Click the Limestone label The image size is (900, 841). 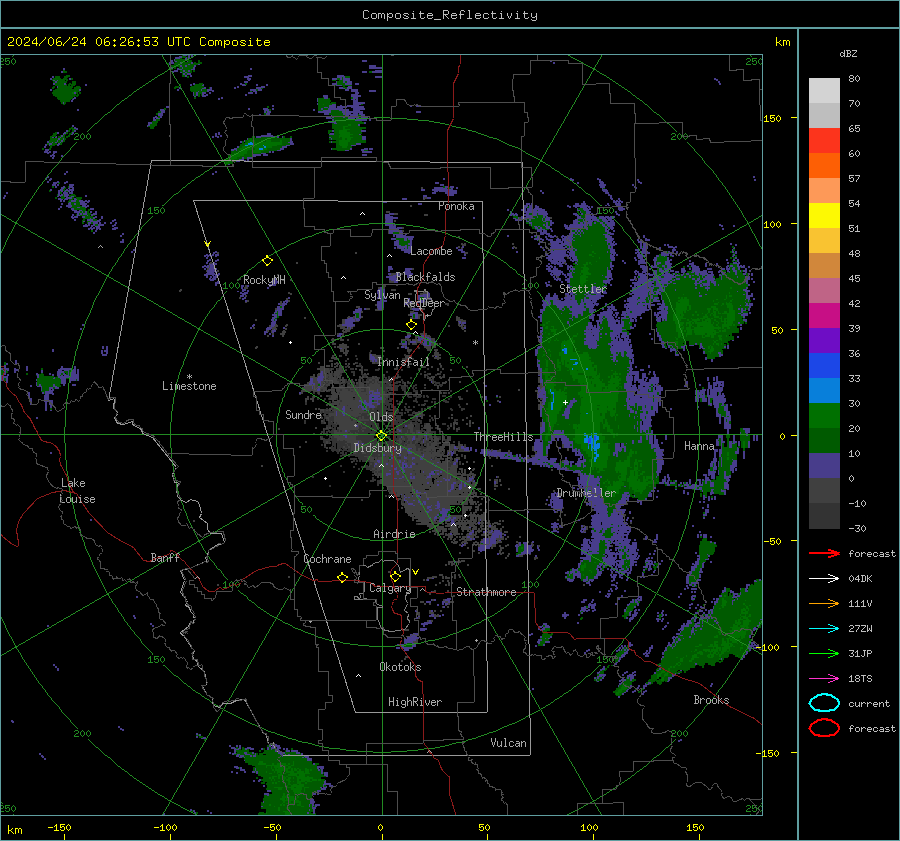(189, 386)
